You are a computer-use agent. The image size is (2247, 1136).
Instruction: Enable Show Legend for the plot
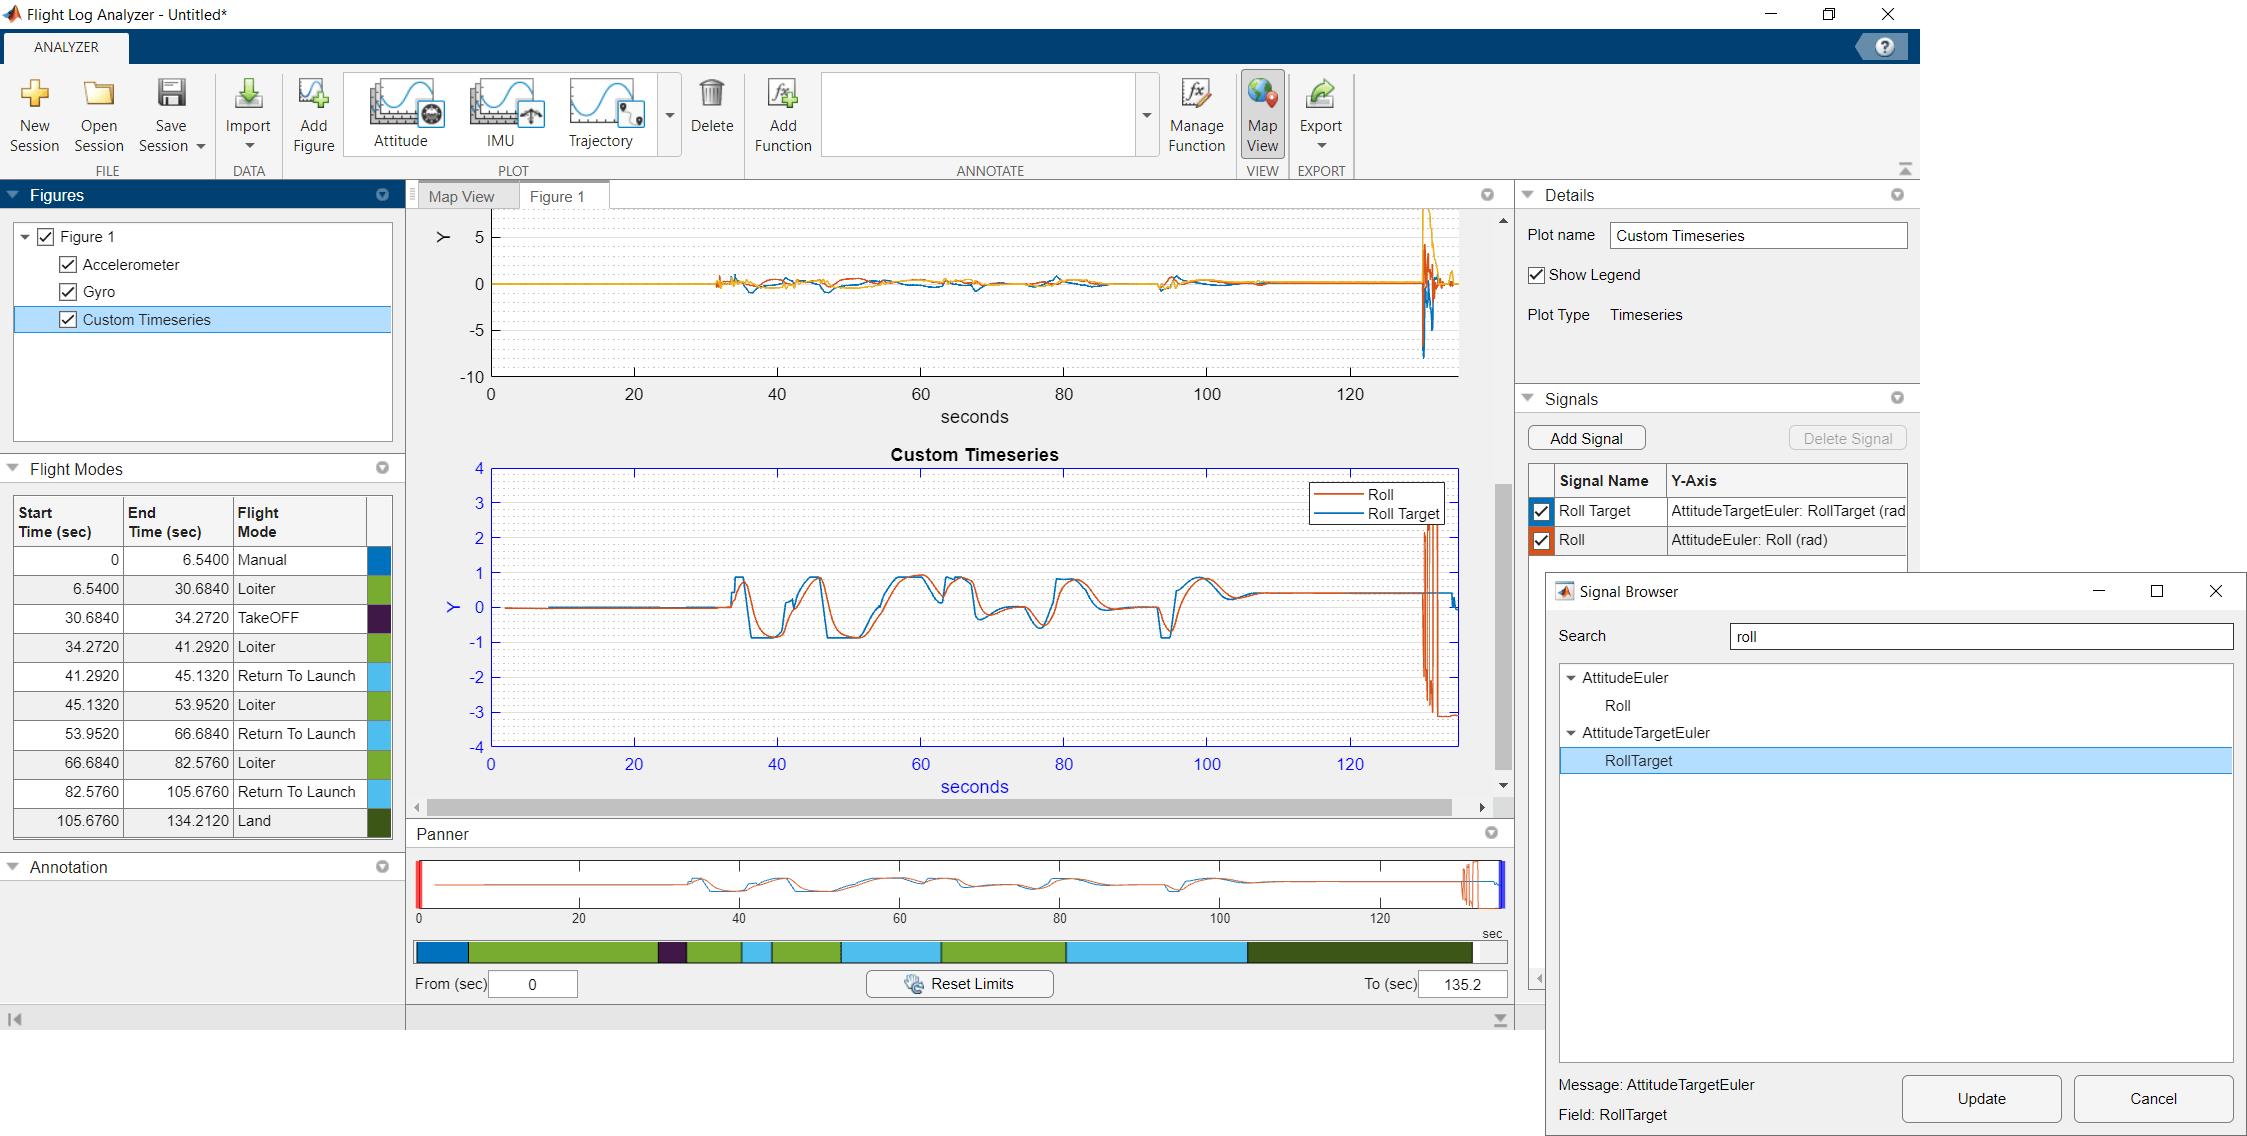tap(1536, 274)
